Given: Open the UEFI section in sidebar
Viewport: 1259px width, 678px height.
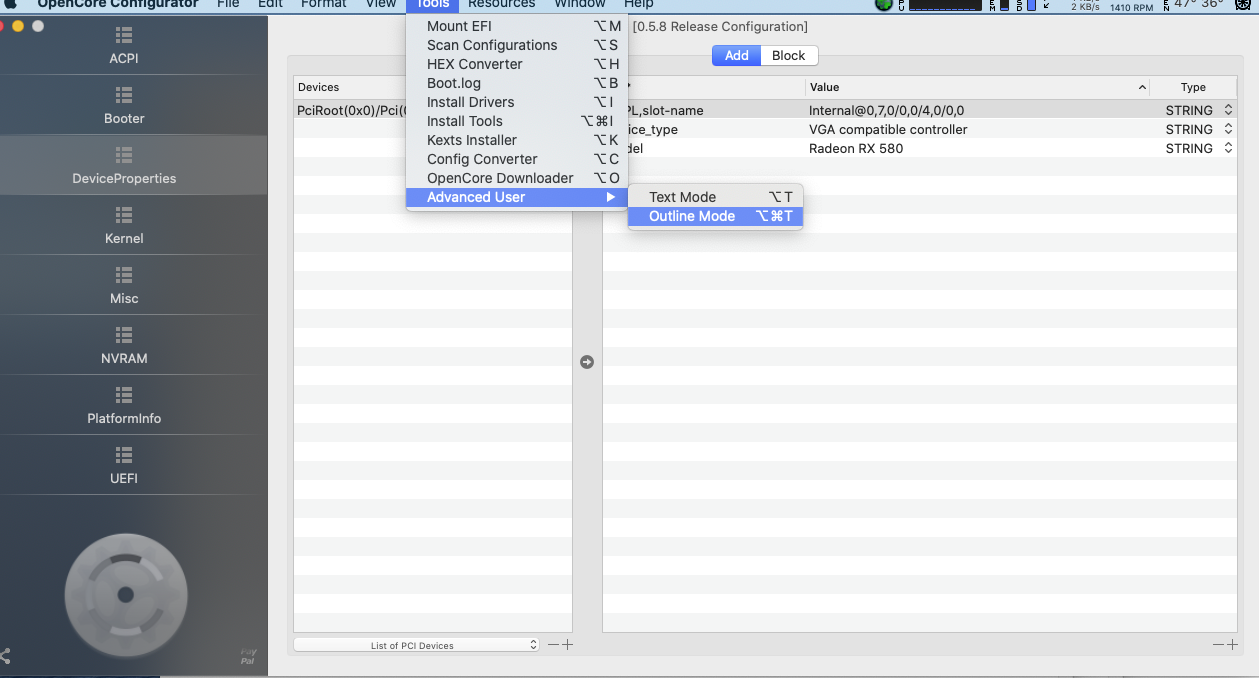Looking at the screenshot, I should pyautogui.click(x=124, y=466).
